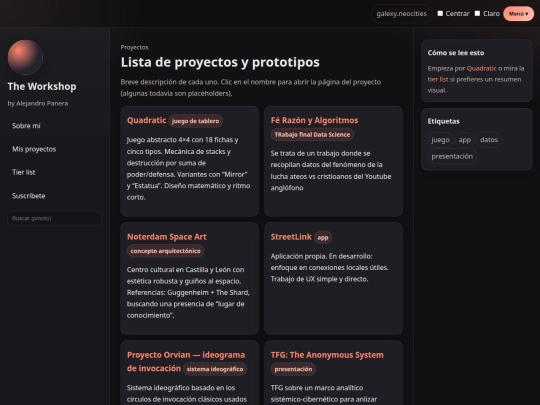The image size is (540, 405).
Task: Click the Proyectos breadcrumb label
Action: [134, 47]
